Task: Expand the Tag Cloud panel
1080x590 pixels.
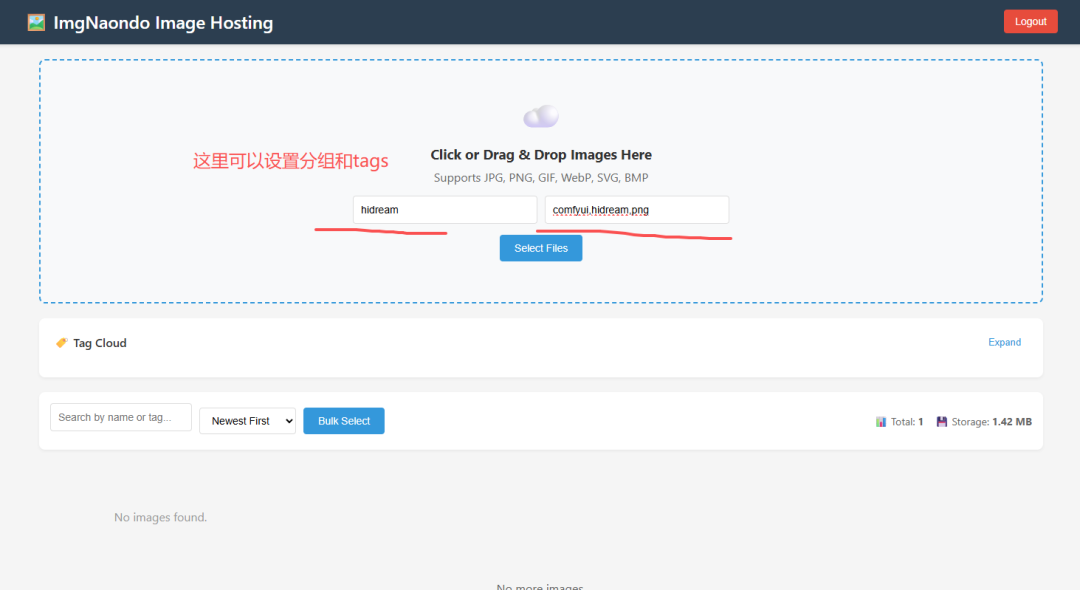Action: coord(1004,342)
